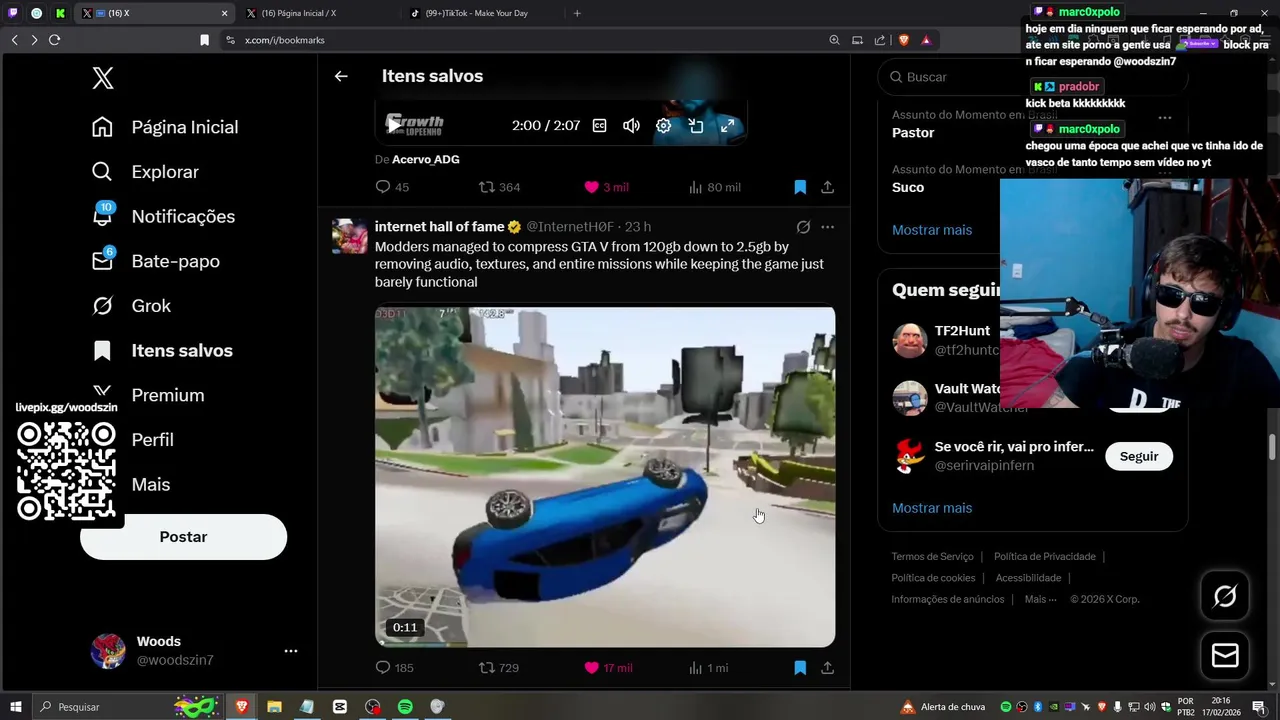This screenshot has width=1280, height=720.
Task: Enter fullscreen on the top video
Action: pyautogui.click(x=728, y=126)
